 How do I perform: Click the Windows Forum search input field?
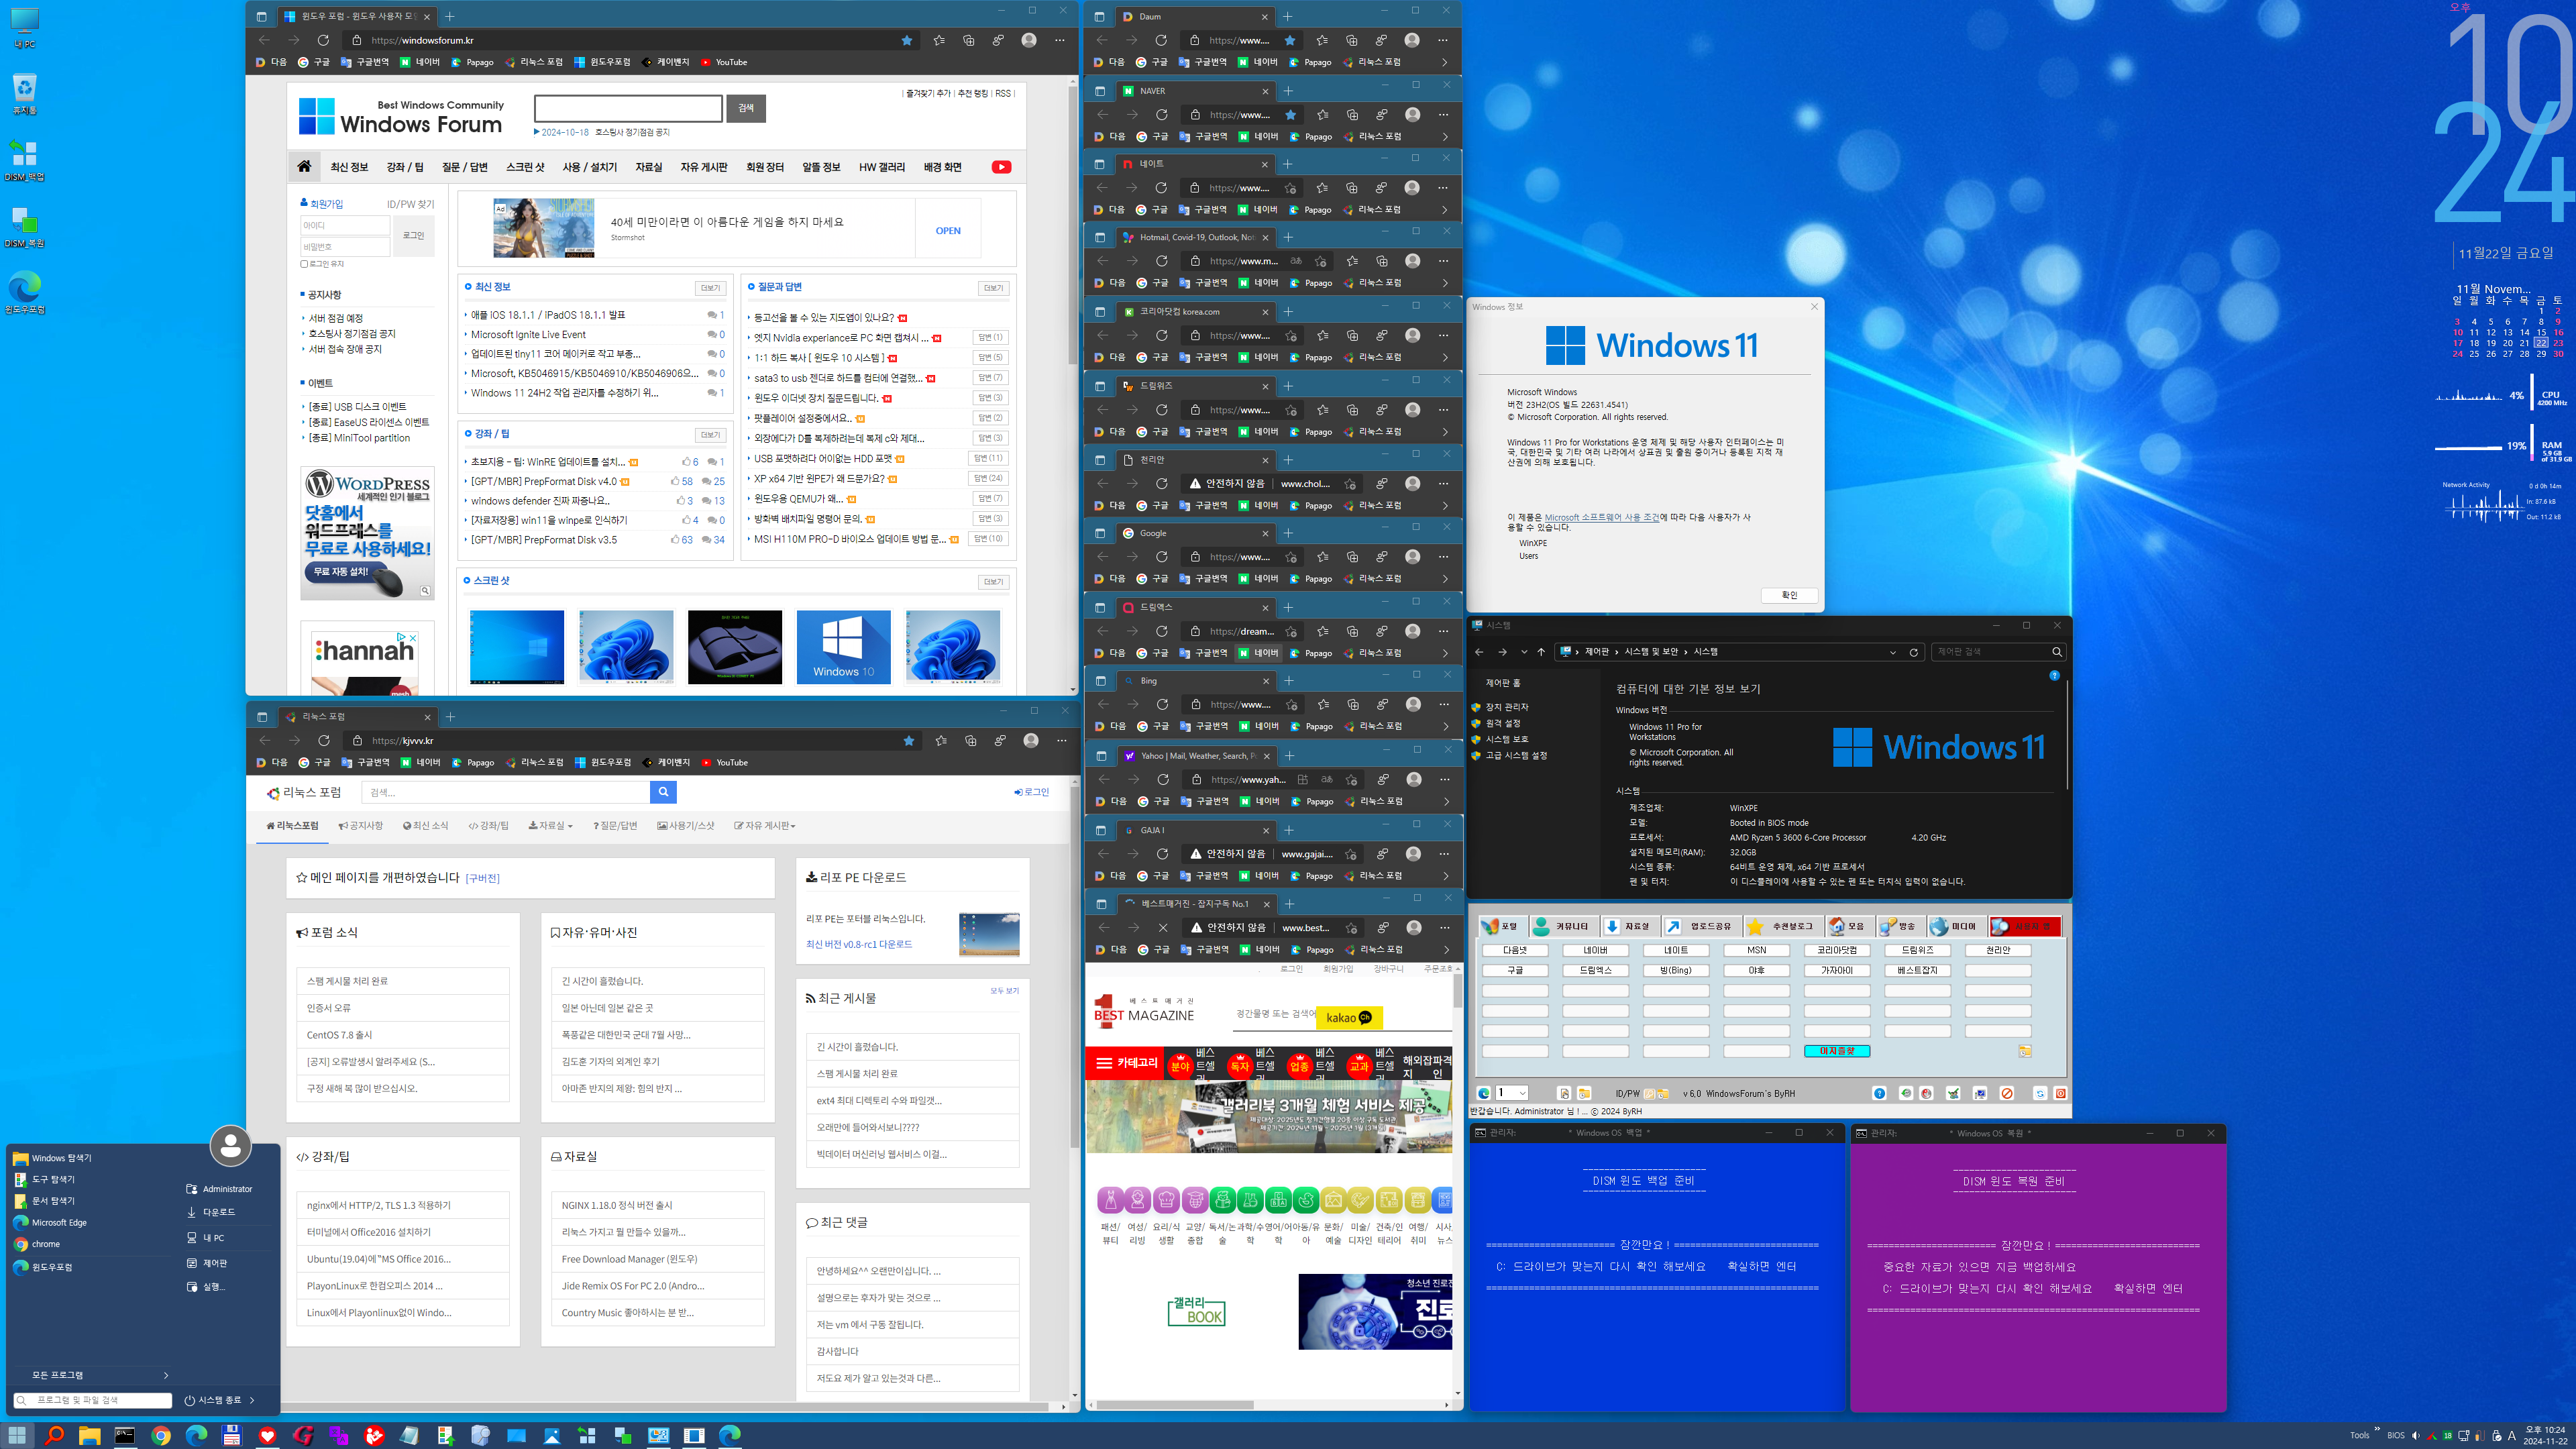[628, 108]
